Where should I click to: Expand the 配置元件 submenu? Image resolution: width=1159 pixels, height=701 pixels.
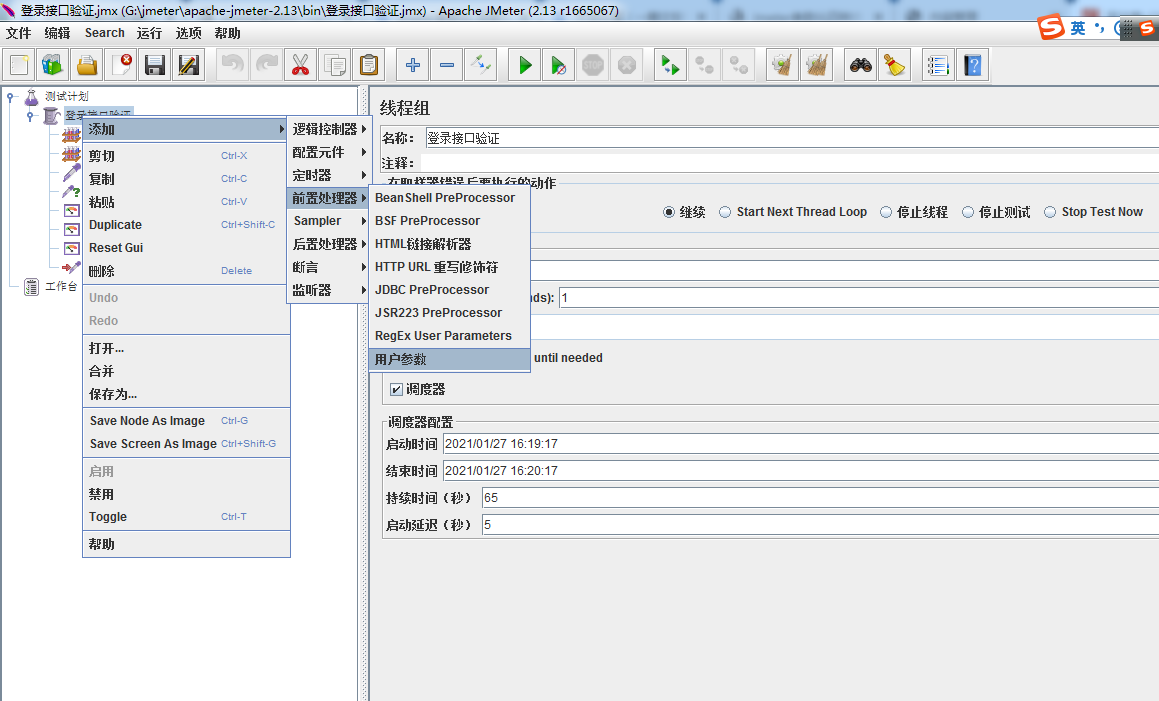coord(329,152)
